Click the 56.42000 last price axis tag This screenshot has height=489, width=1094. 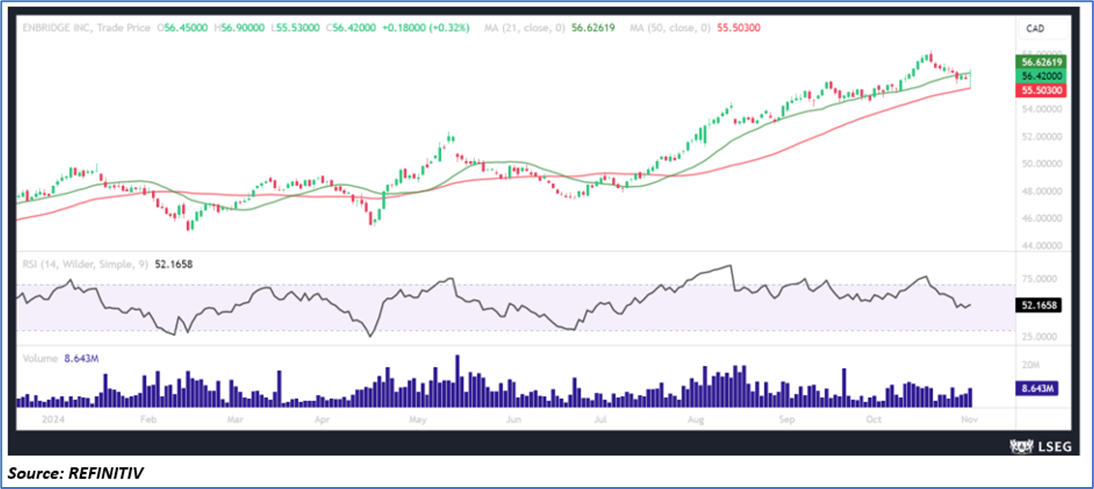click(1042, 75)
